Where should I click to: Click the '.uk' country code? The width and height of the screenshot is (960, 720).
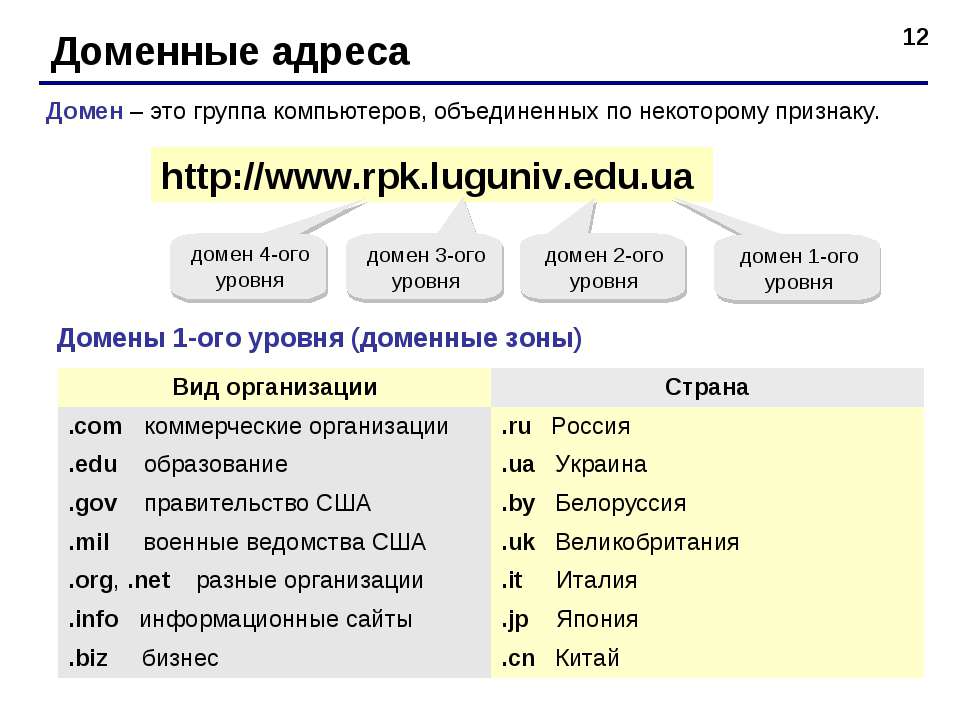(518, 542)
